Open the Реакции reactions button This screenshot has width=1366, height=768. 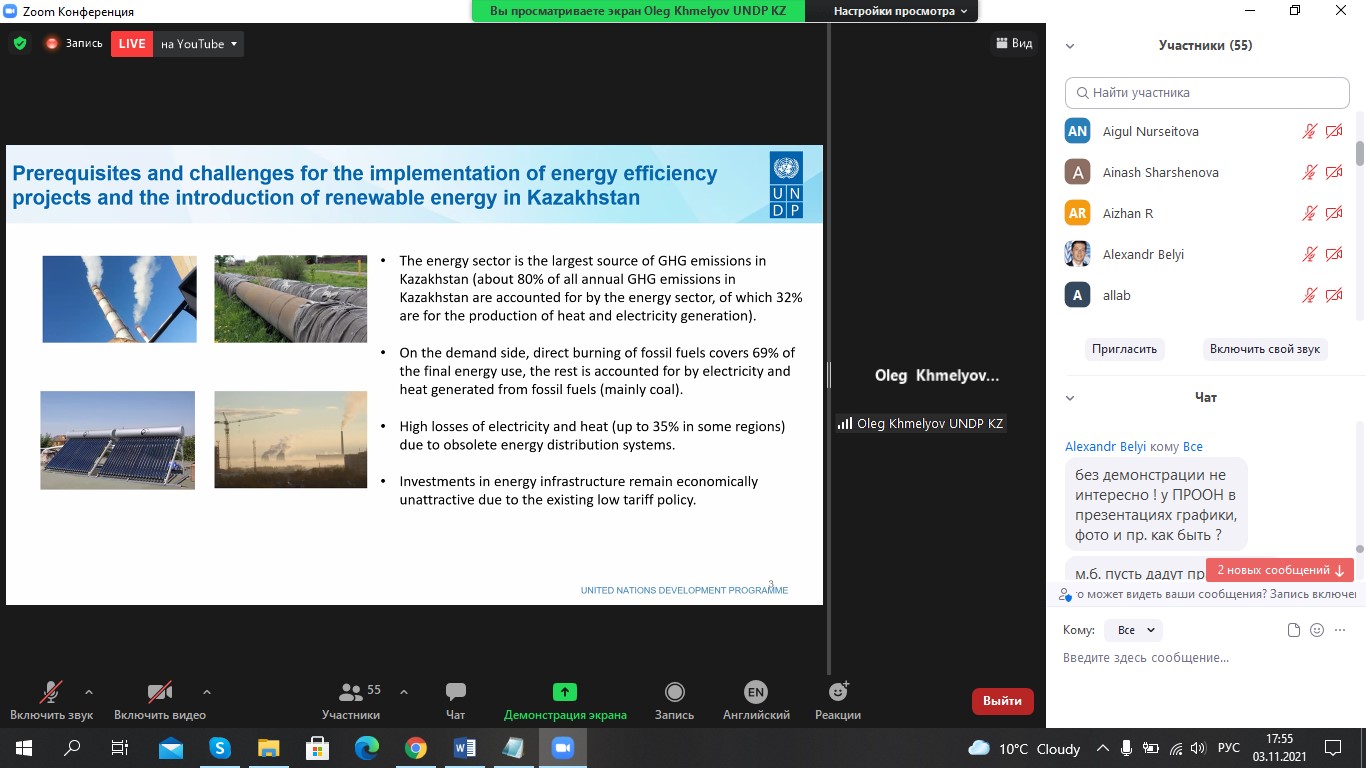838,700
